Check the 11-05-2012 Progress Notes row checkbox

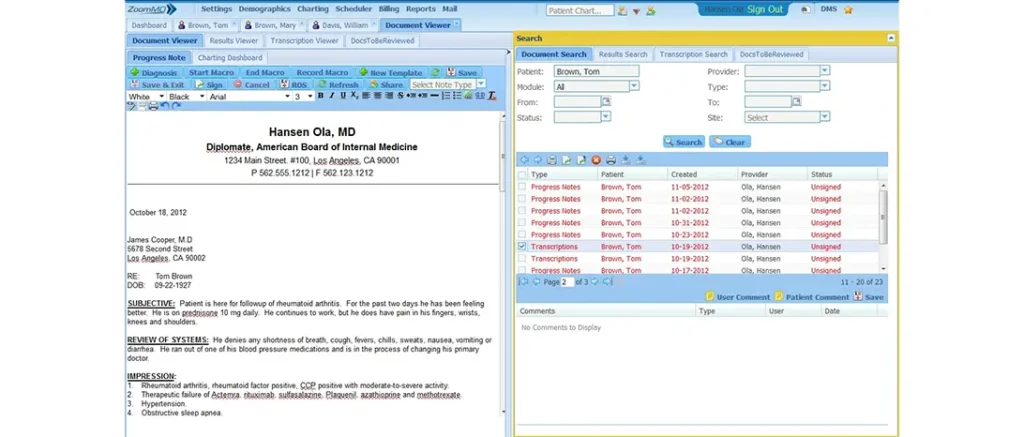tap(522, 187)
